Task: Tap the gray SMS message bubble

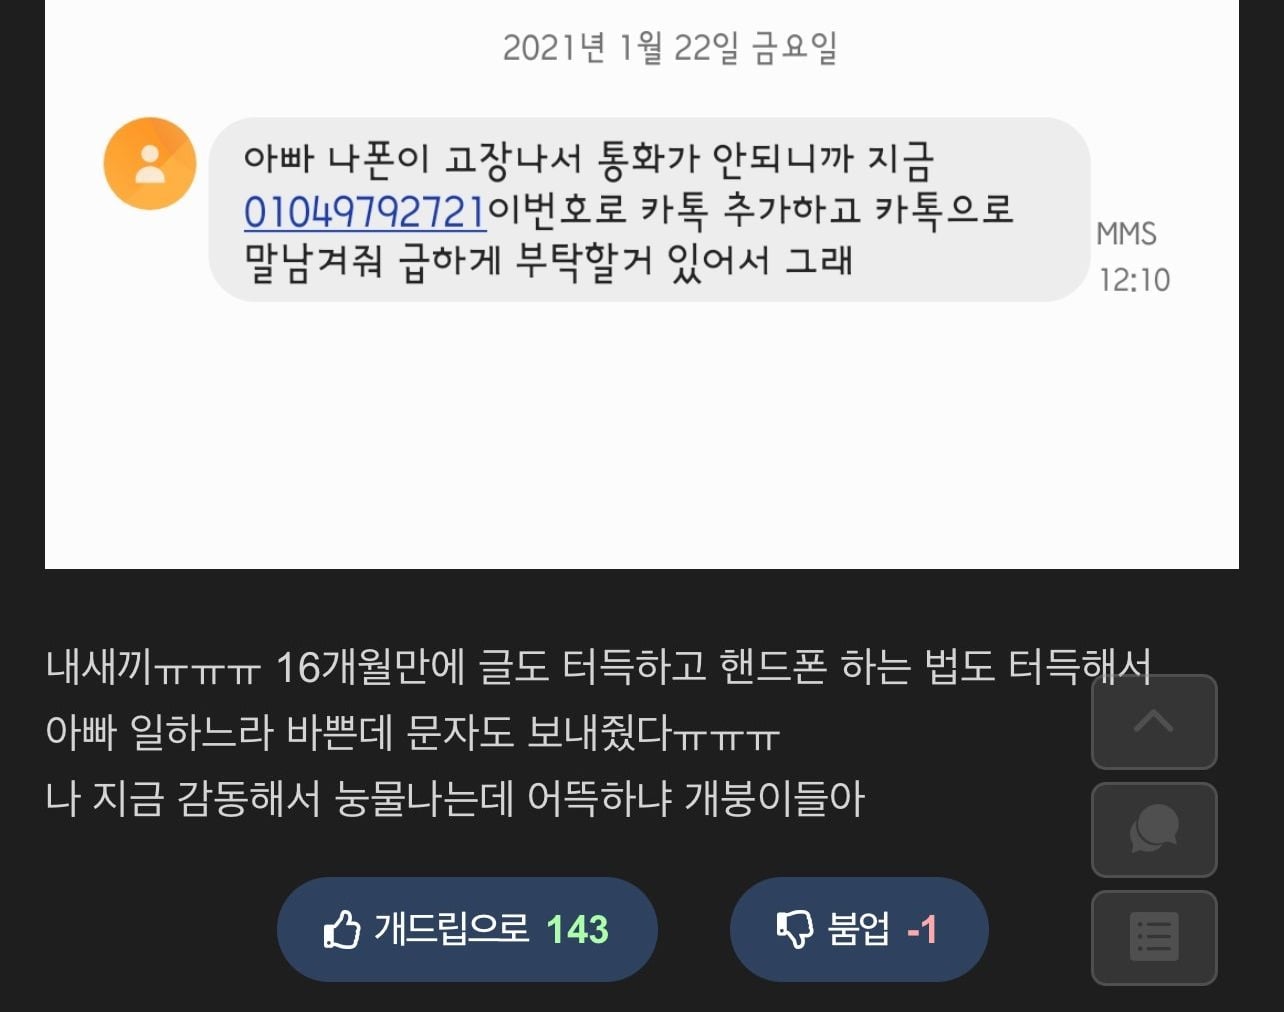Action: [x=649, y=210]
